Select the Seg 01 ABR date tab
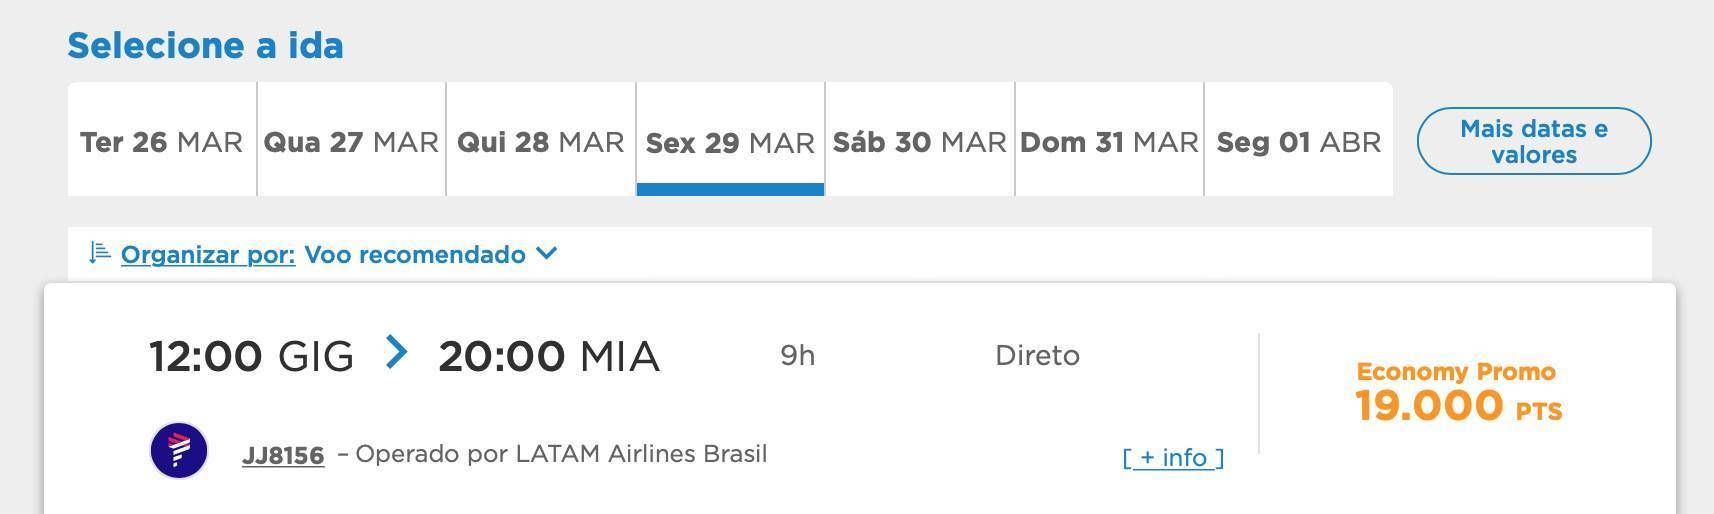This screenshot has width=1714, height=514. (1299, 139)
